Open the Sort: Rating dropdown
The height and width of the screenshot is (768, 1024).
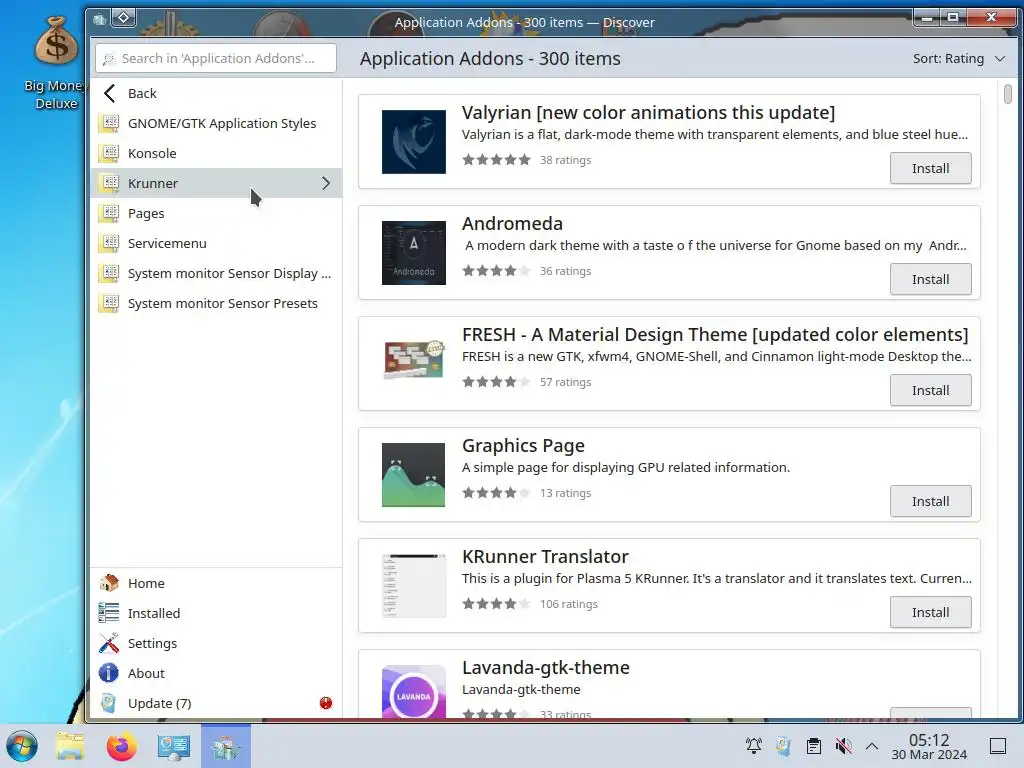(959, 59)
